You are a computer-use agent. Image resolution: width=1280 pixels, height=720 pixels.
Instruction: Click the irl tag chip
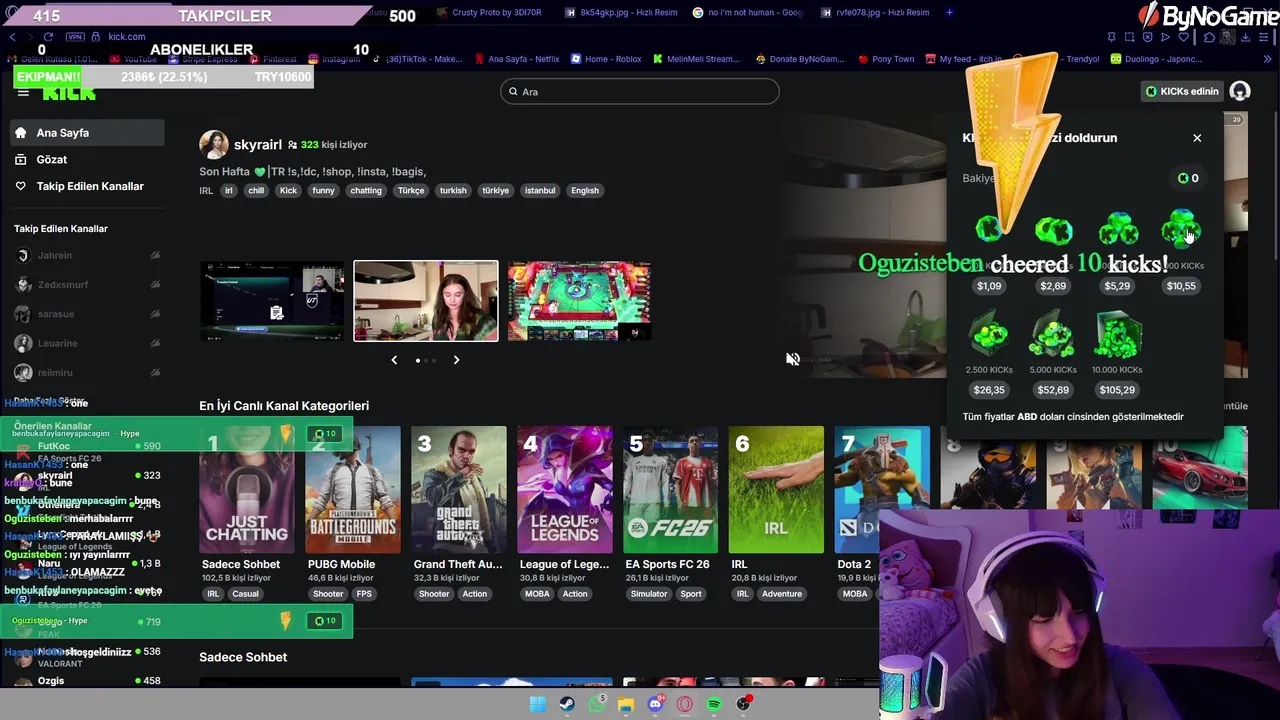[x=228, y=190]
